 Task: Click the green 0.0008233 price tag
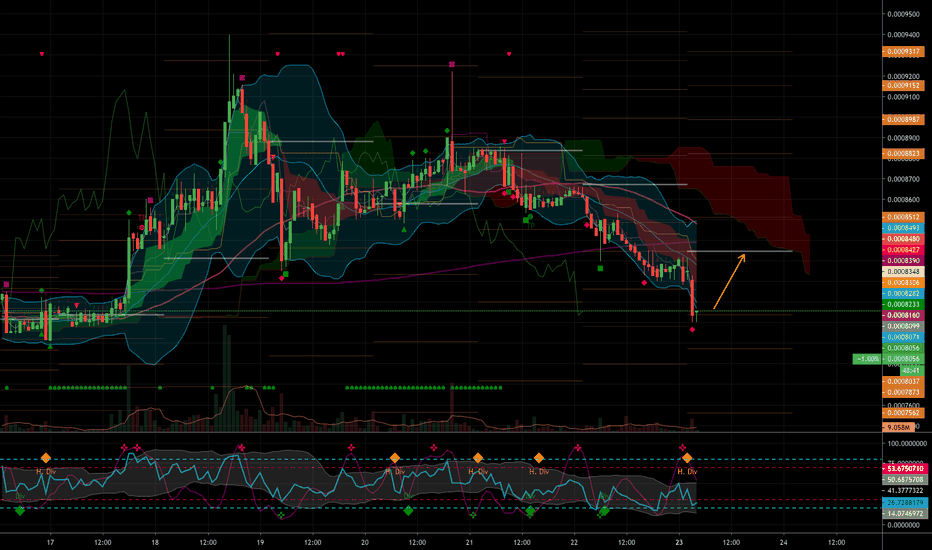coord(903,304)
